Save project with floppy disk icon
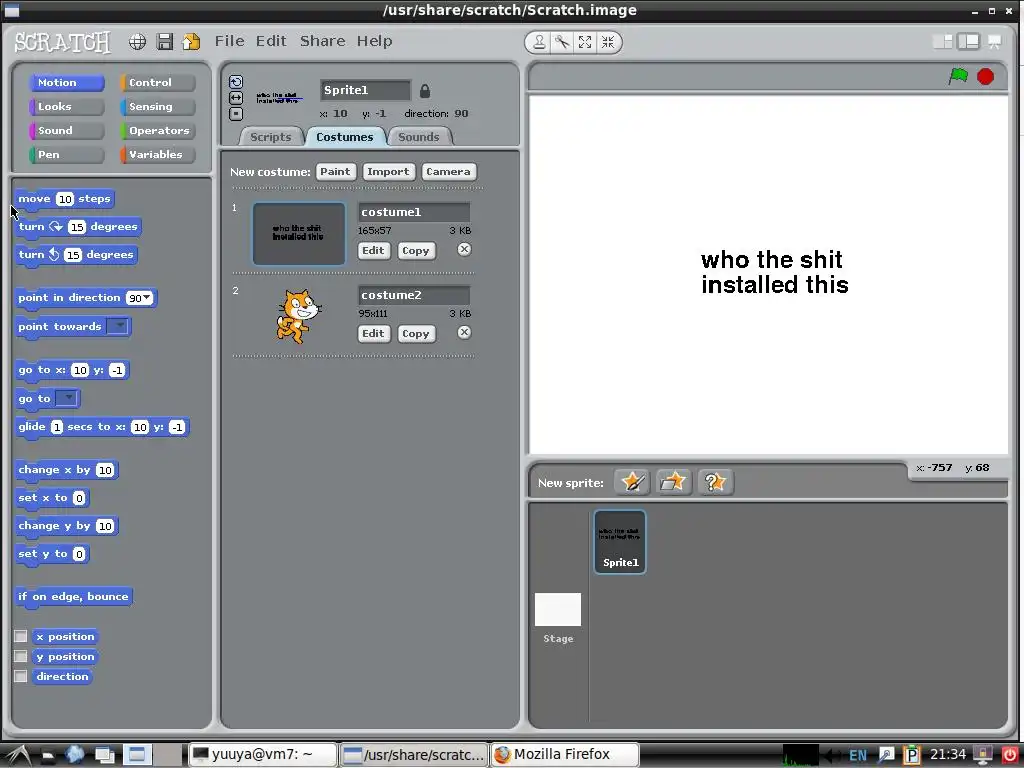 coord(165,42)
